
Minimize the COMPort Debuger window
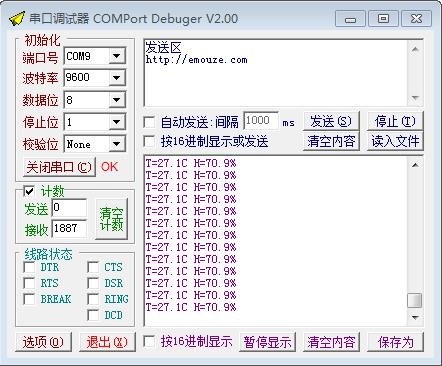[x=350, y=19]
